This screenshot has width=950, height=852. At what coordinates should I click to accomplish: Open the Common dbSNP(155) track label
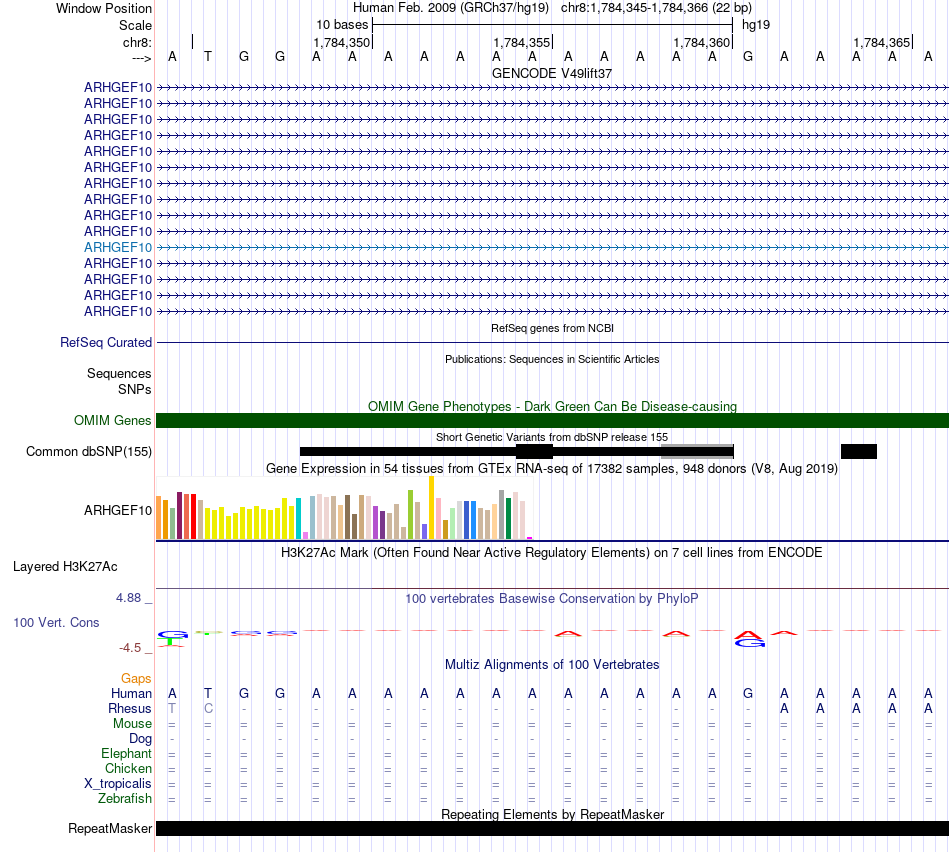[x=89, y=451]
